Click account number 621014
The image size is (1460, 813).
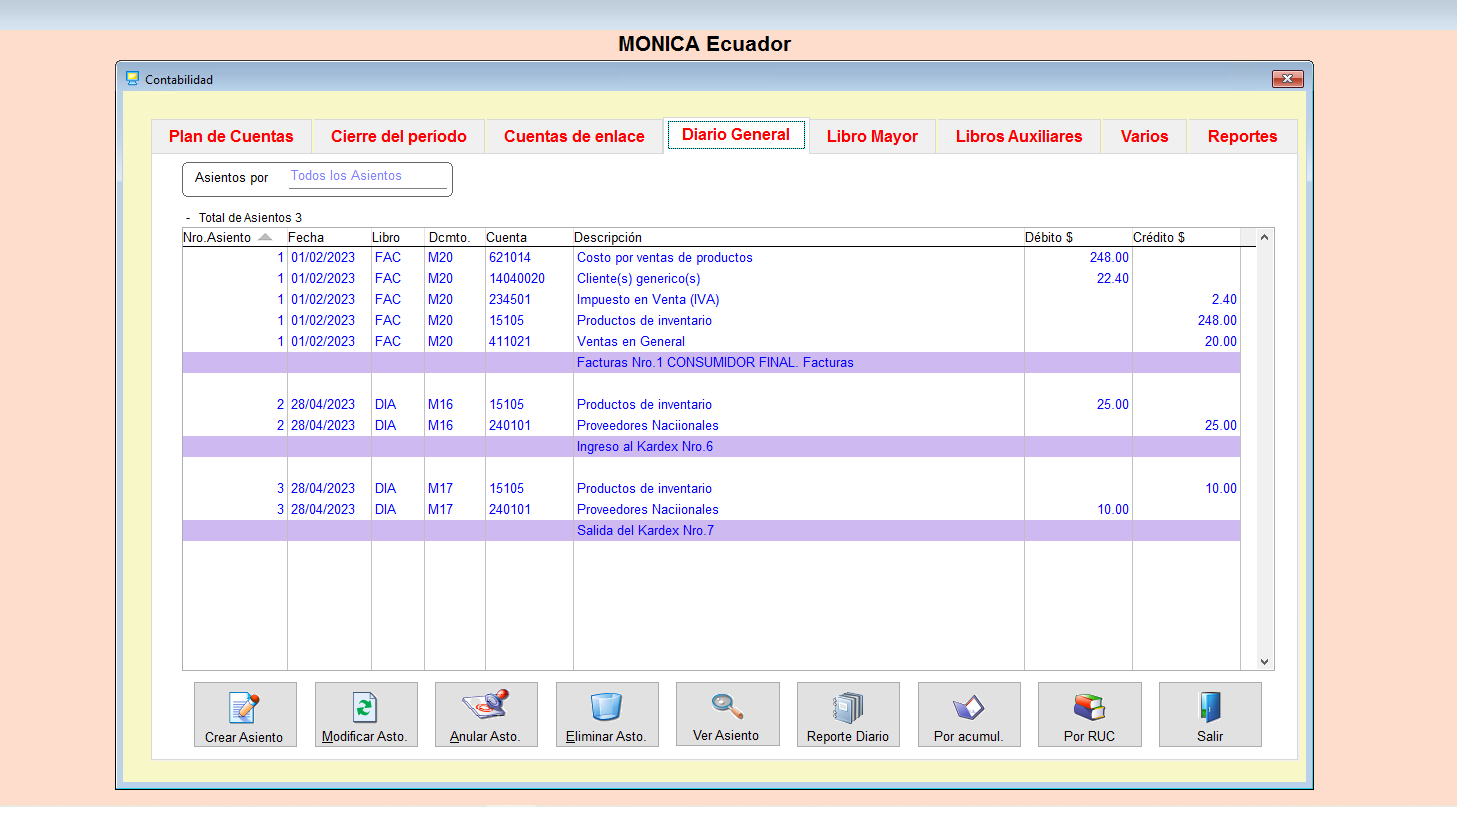(510, 258)
